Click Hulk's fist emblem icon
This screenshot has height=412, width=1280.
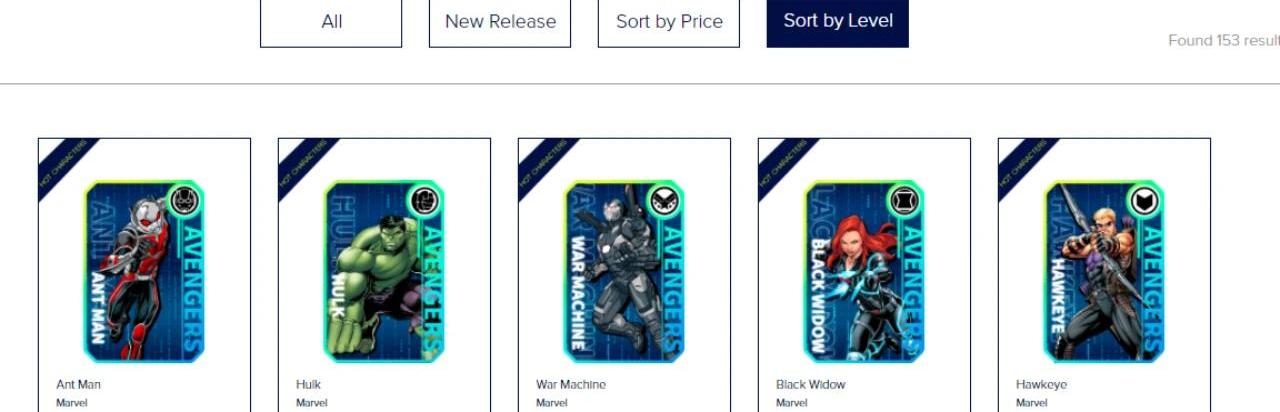pos(424,201)
